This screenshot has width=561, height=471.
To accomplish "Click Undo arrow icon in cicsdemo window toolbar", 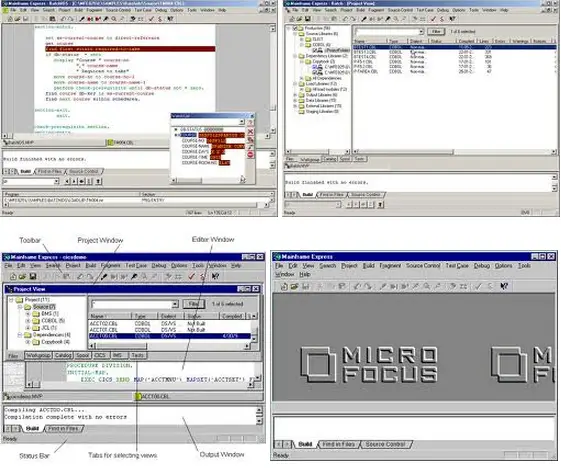I will [x=80, y=276].
